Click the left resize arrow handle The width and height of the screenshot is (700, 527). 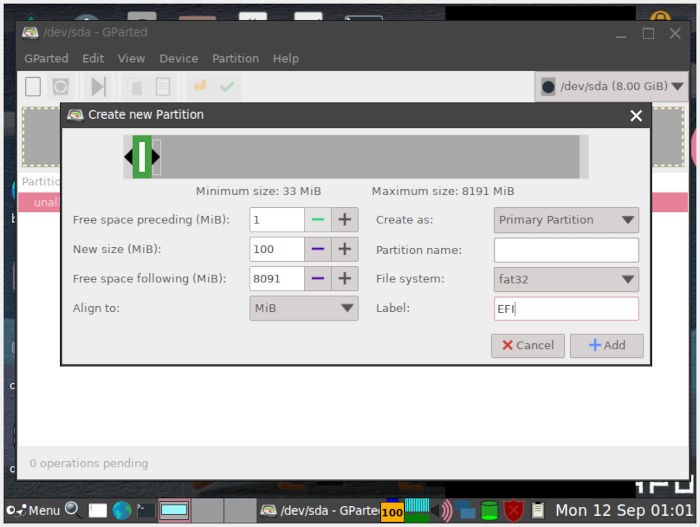click(x=128, y=157)
